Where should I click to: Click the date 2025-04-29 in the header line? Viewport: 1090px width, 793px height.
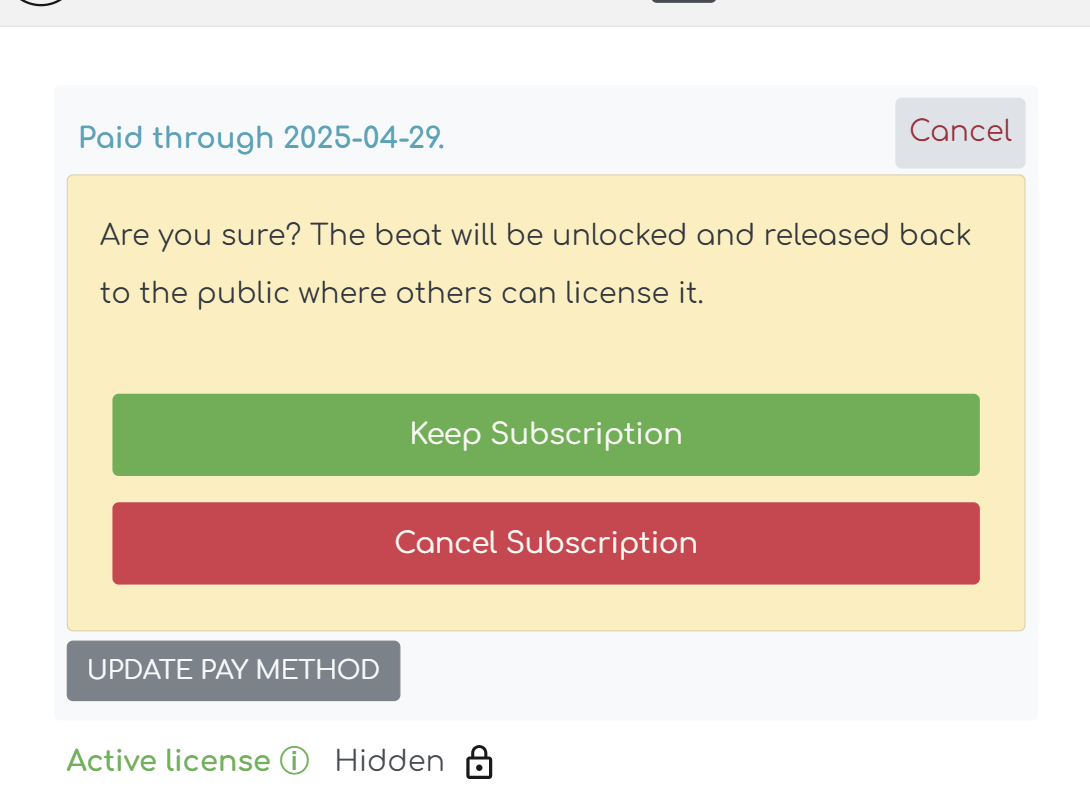362,138
